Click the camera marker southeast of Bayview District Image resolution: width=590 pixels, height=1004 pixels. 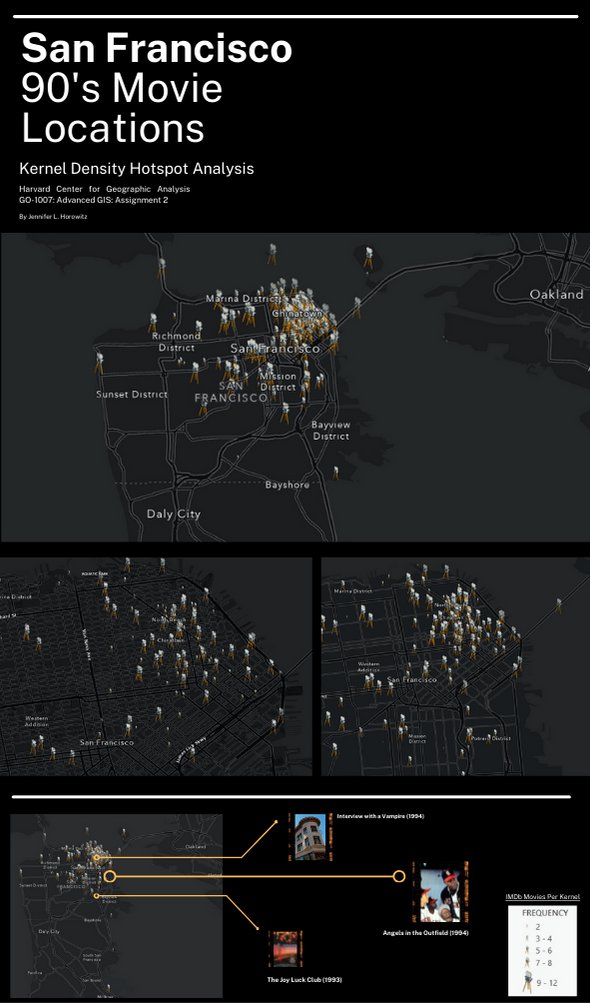pyautogui.click(x=335, y=473)
